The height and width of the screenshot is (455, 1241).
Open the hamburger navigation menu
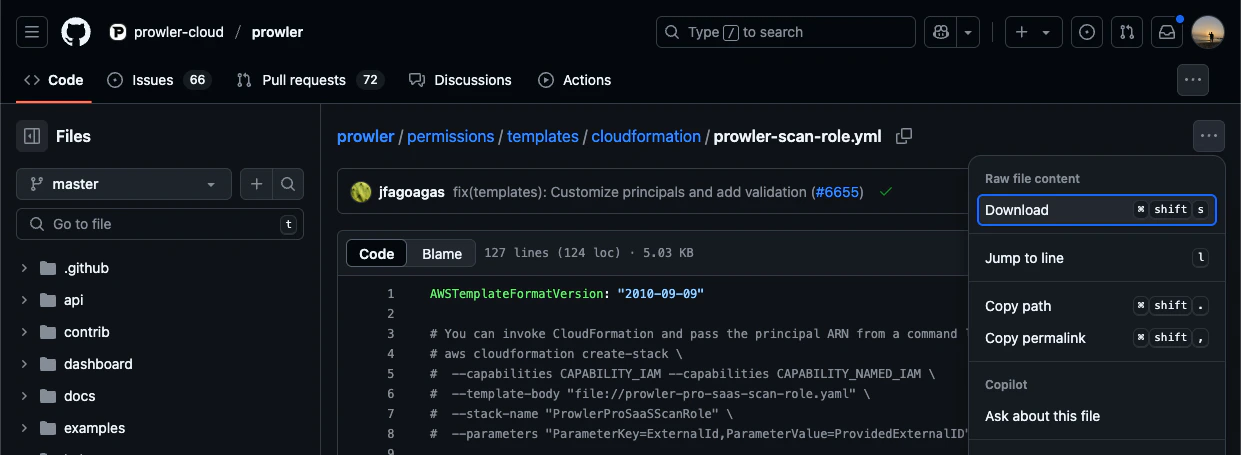[32, 32]
